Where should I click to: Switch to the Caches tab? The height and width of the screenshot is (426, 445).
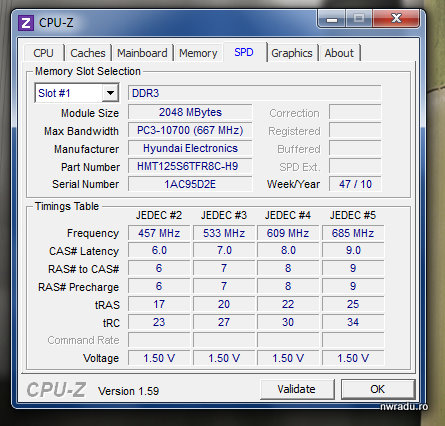[x=88, y=53]
